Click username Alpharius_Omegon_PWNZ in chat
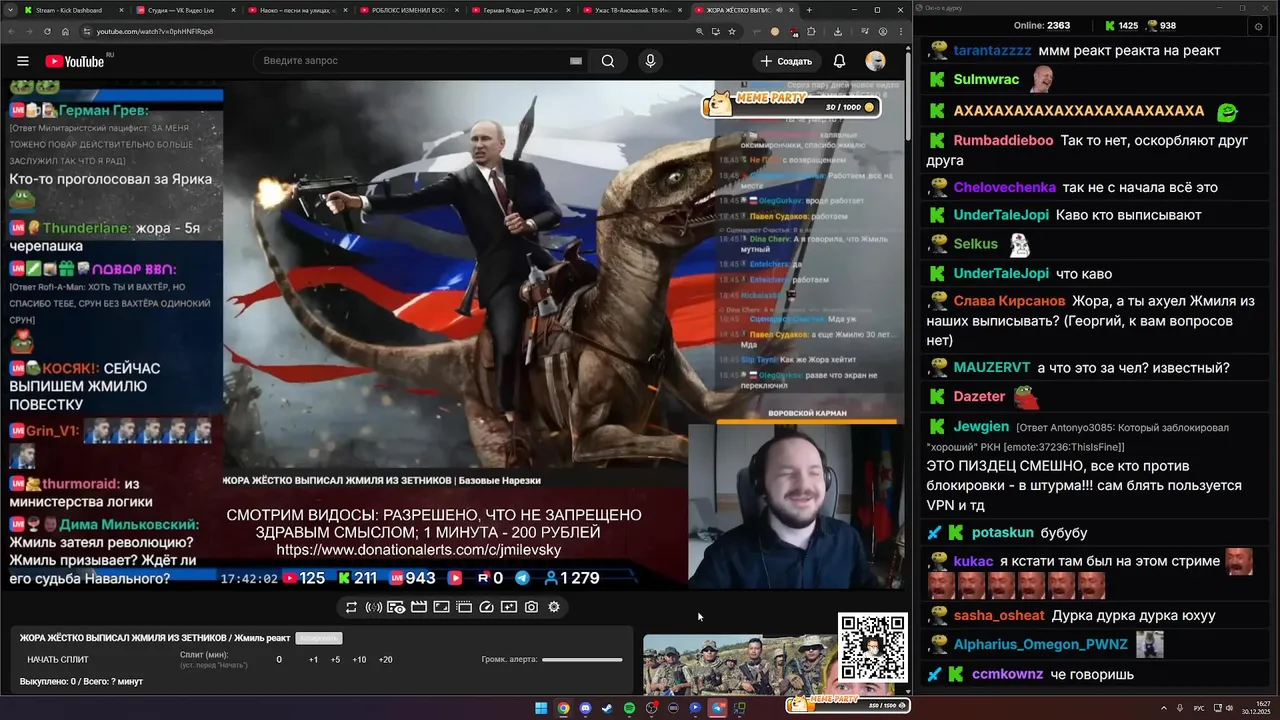The width and height of the screenshot is (1280, 720). point(1040,645)
